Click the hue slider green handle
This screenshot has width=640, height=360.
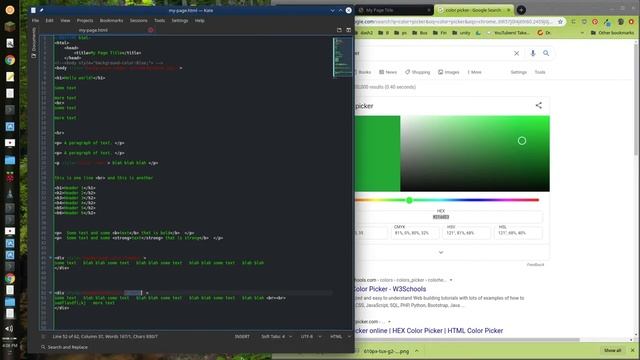click(x=409, y=200)
